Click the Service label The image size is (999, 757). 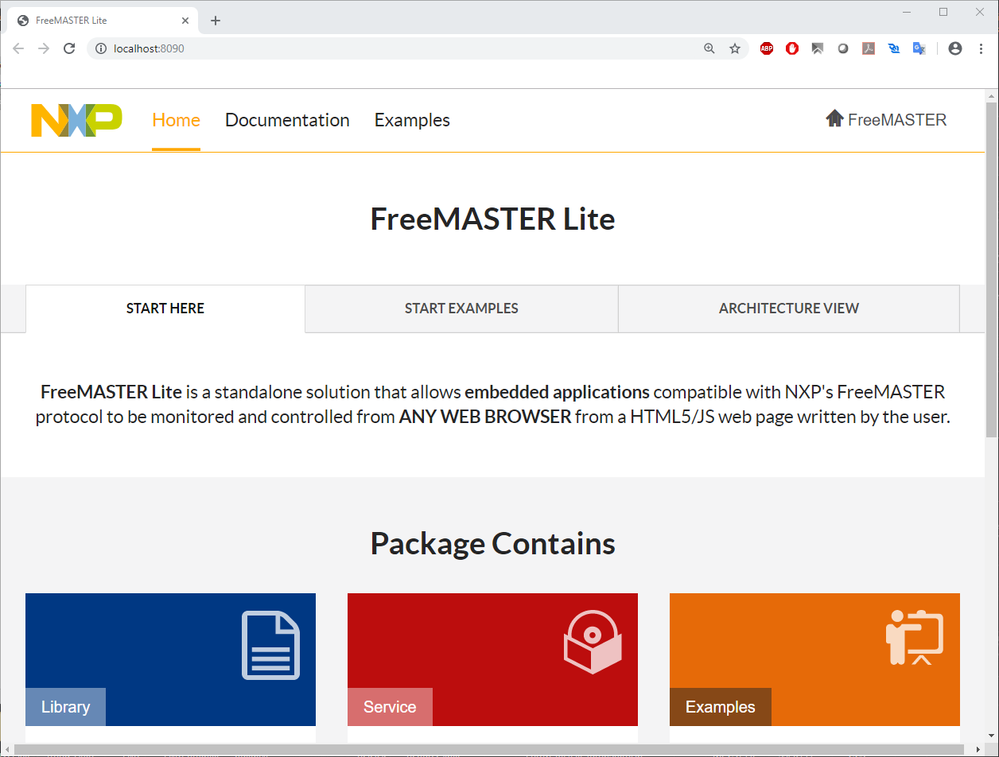[x=390, y=707]
